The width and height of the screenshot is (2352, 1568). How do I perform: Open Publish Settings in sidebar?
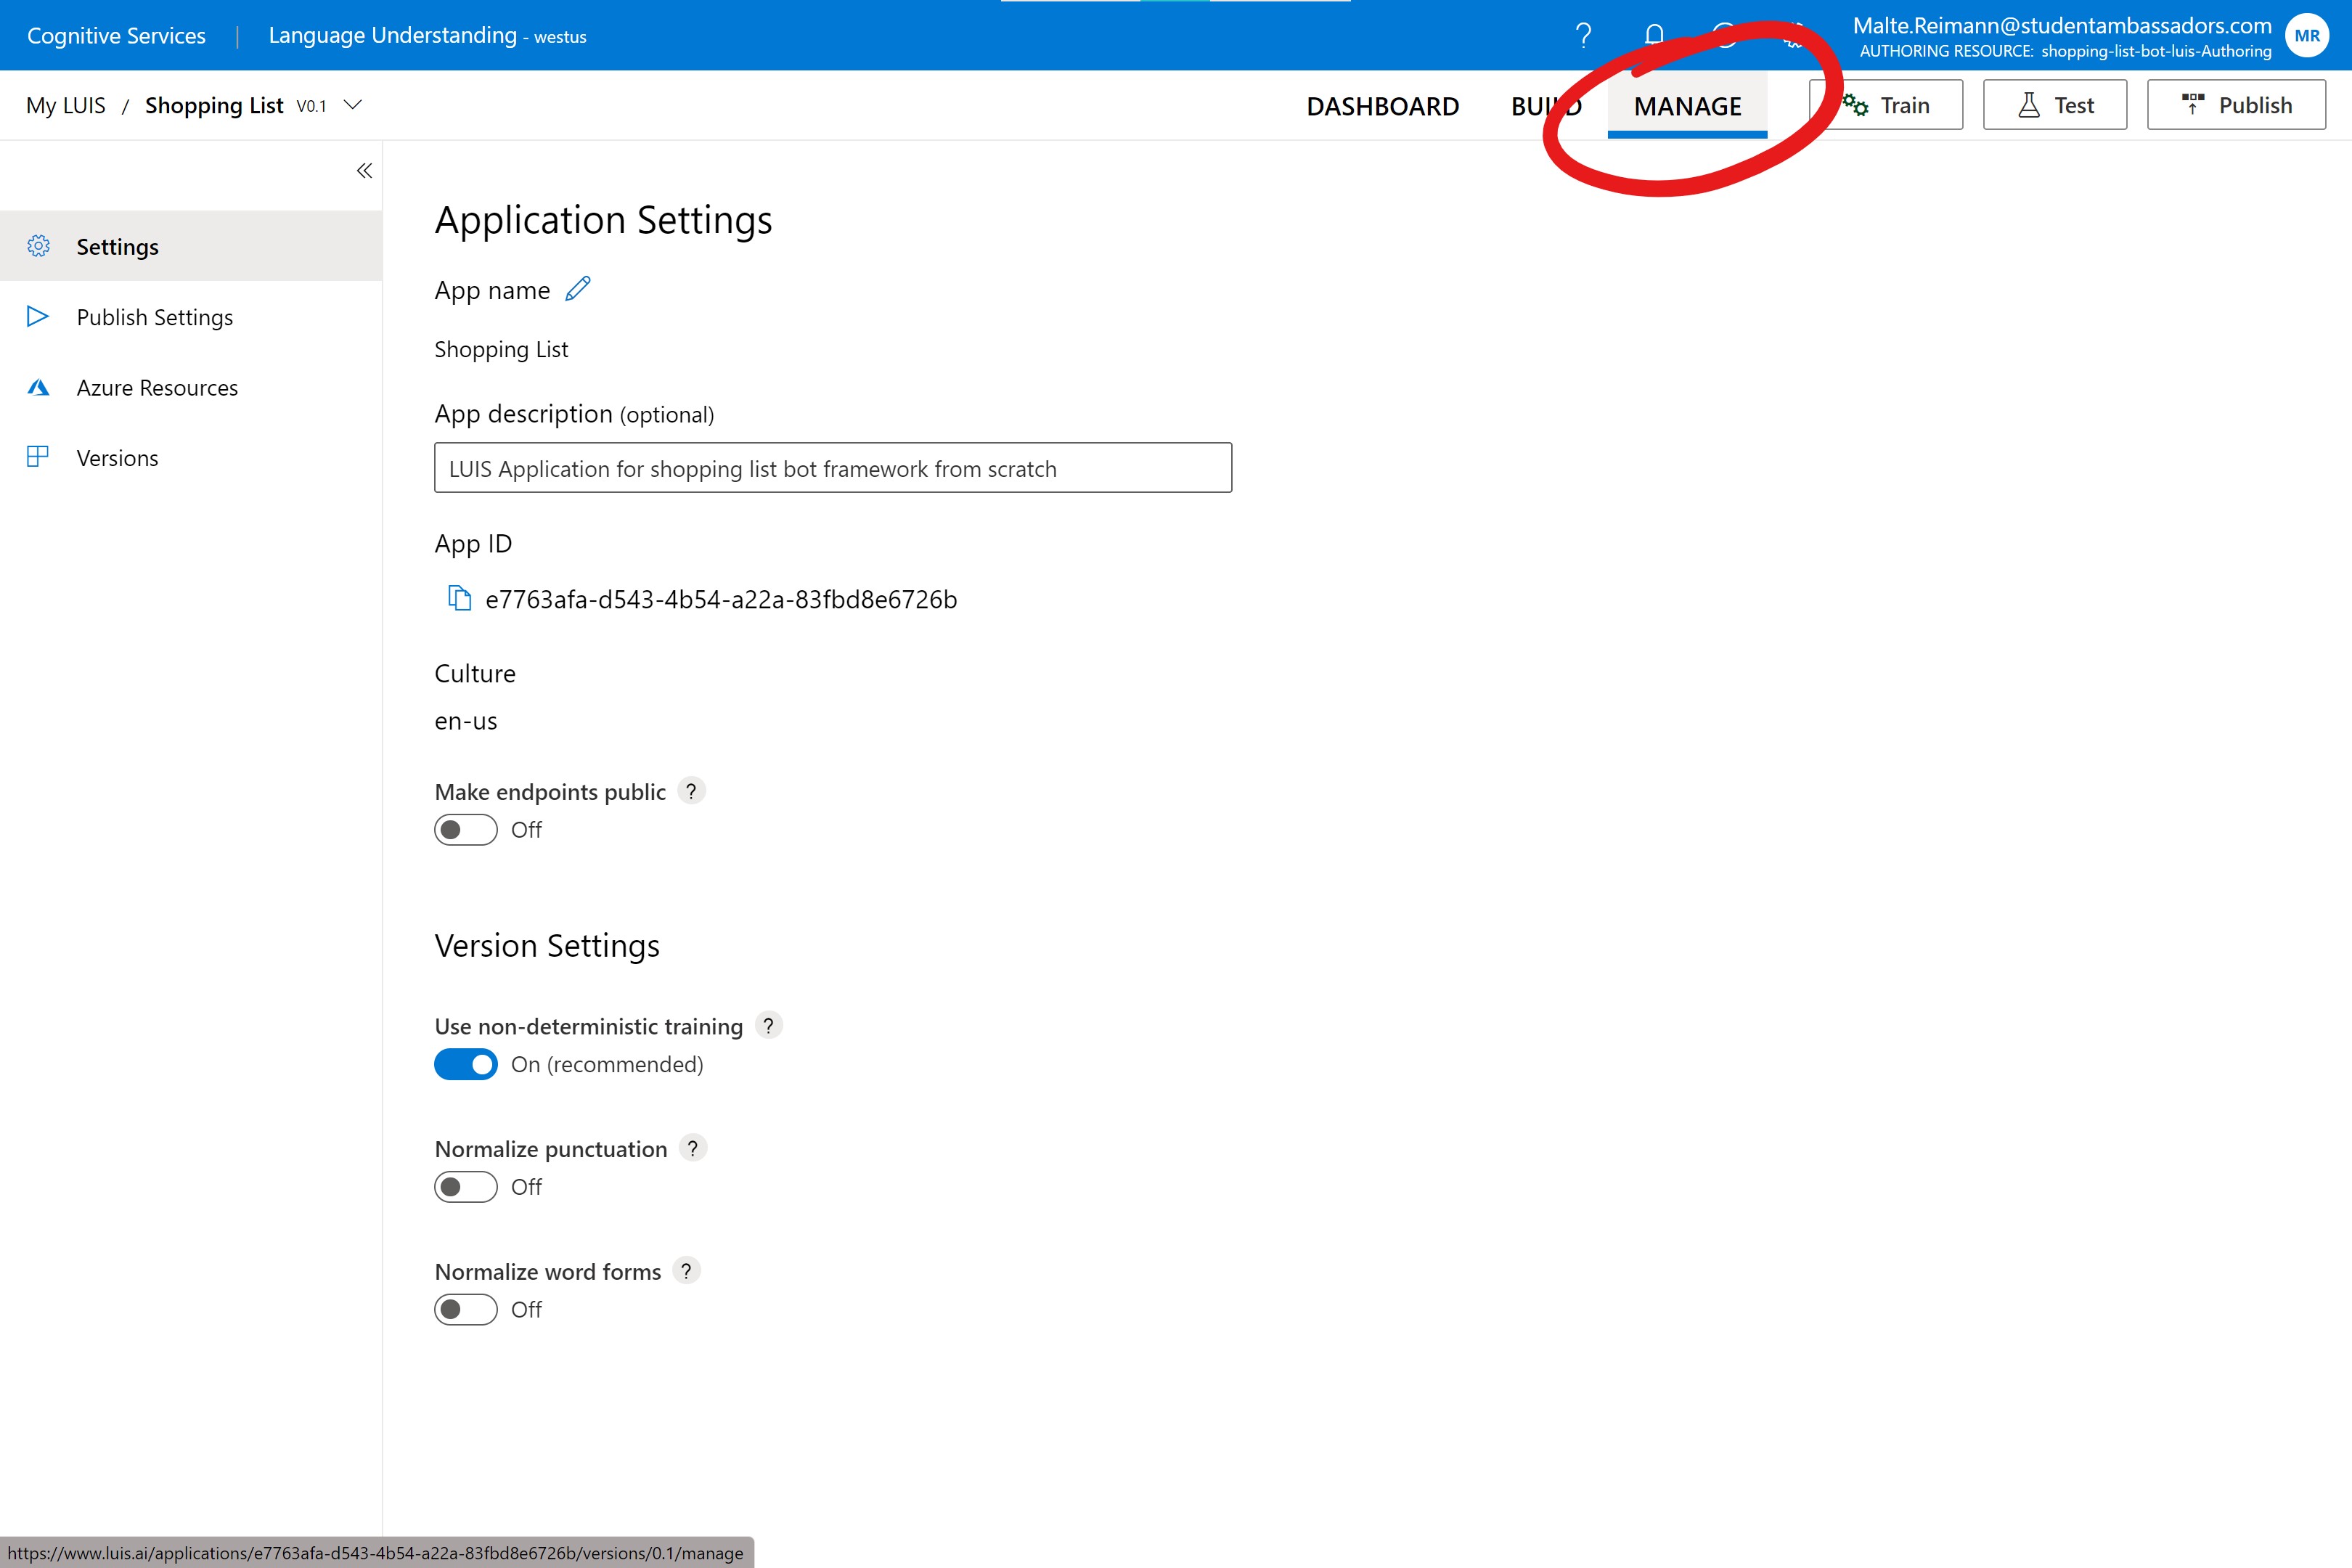pyautogui.click(x=152, y=317)
